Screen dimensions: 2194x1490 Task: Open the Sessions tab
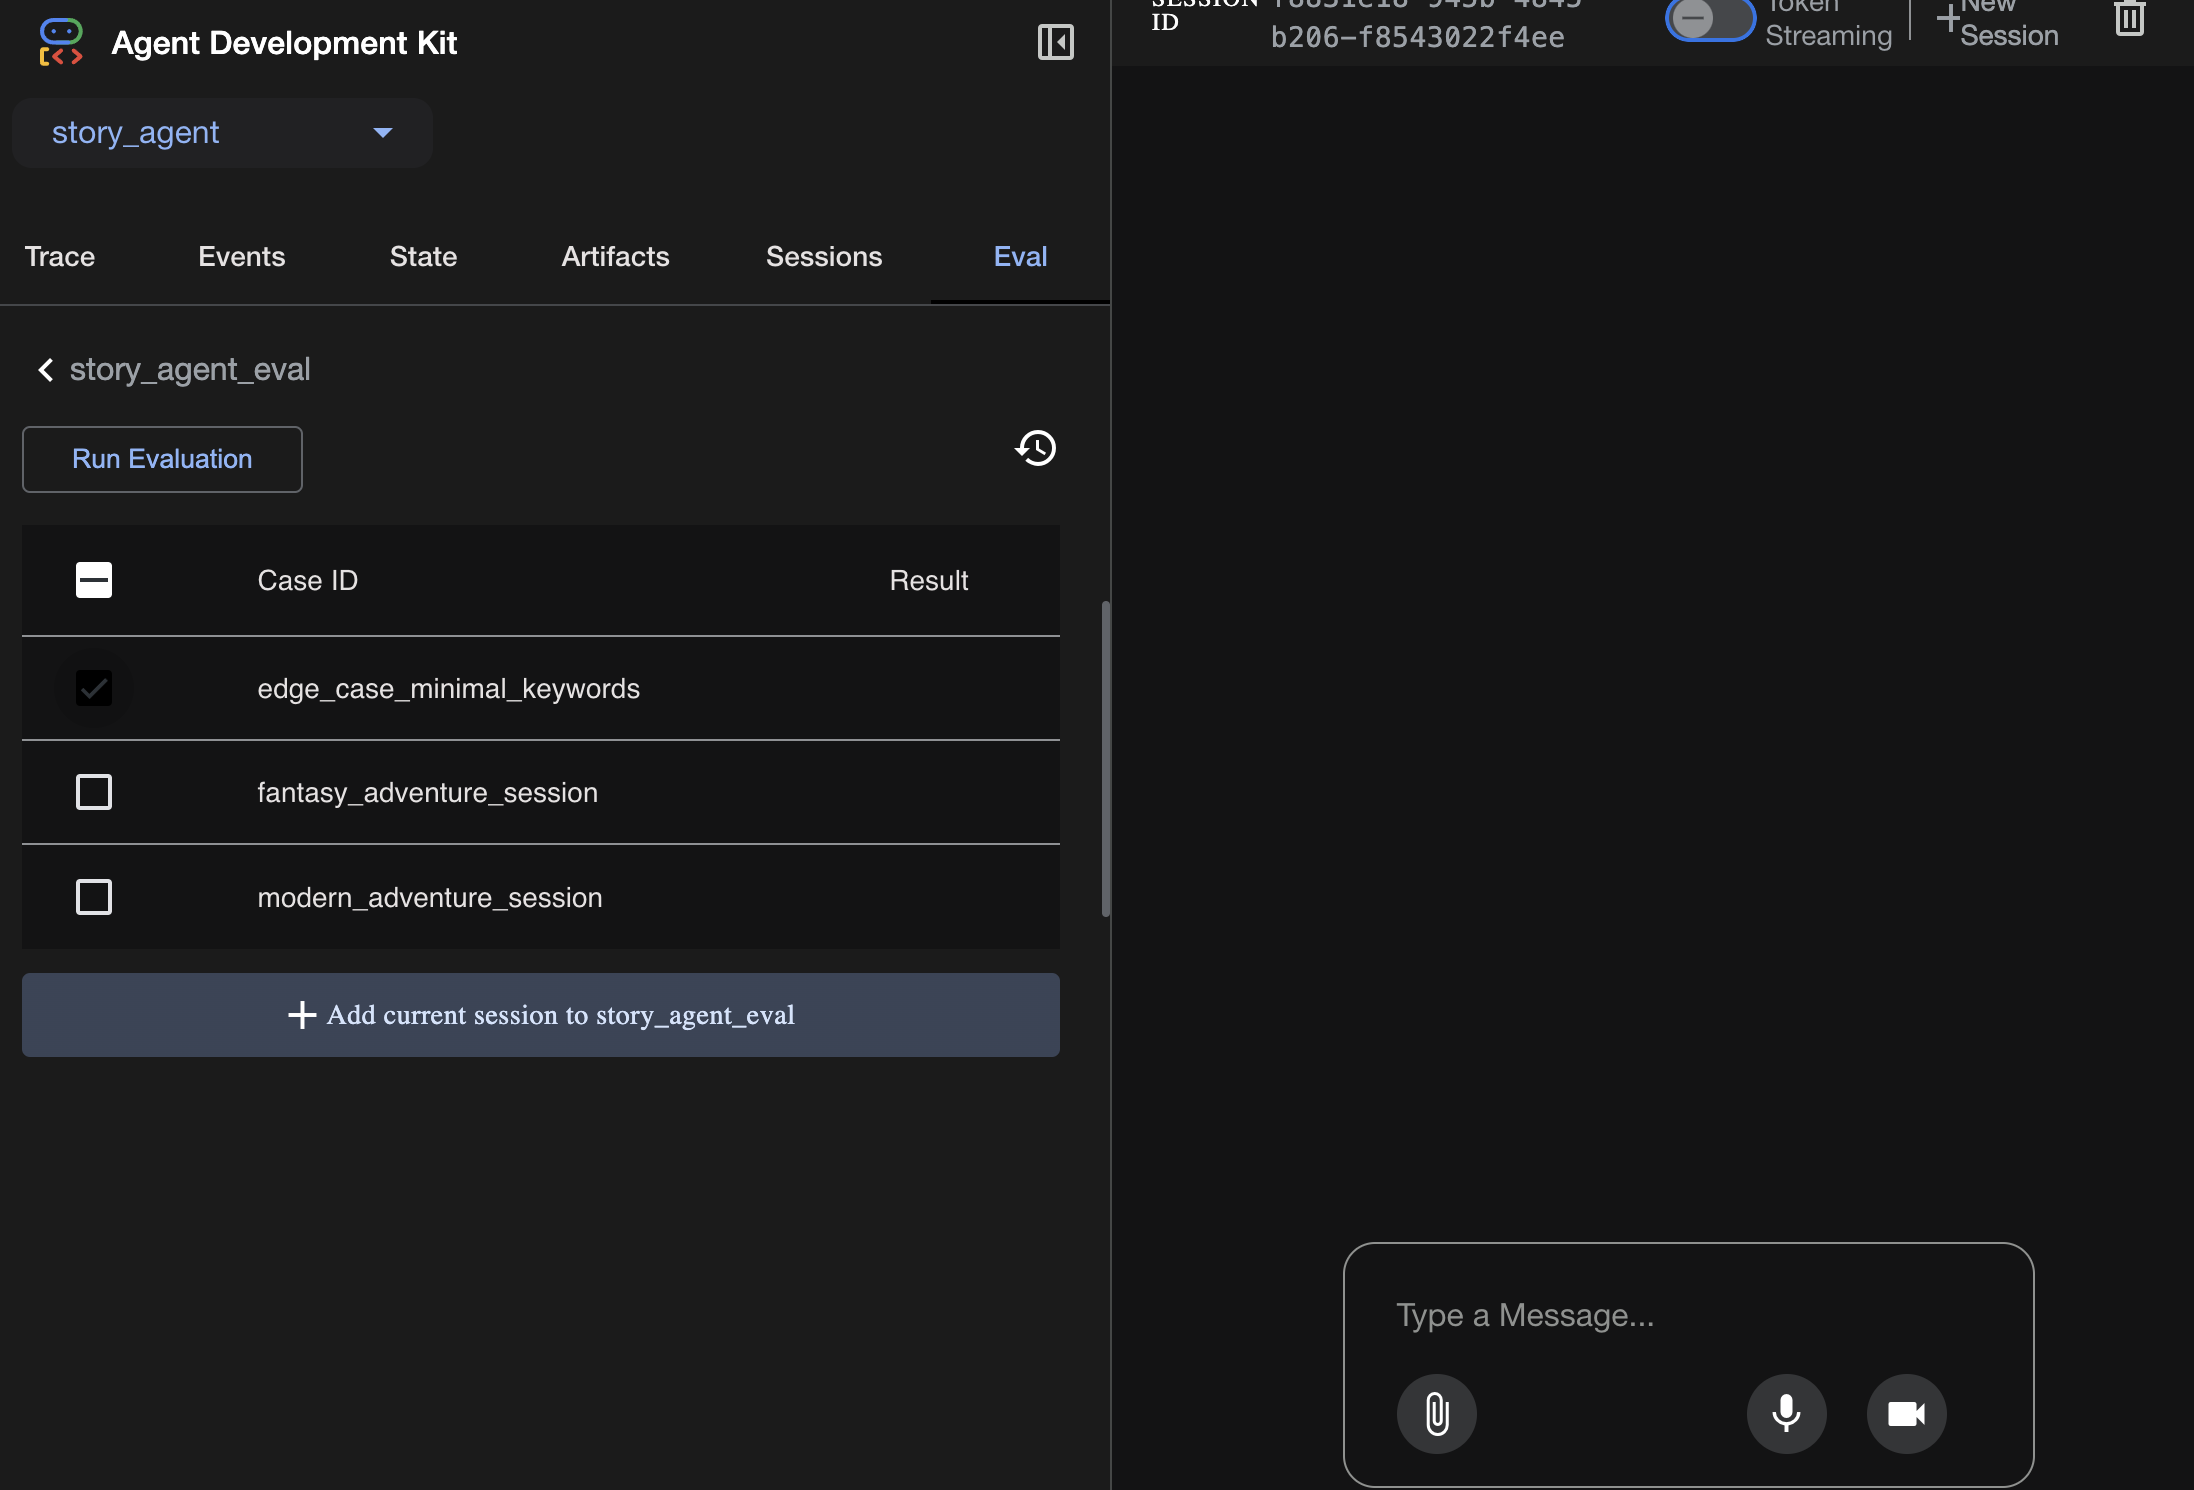tap(823, 257)
